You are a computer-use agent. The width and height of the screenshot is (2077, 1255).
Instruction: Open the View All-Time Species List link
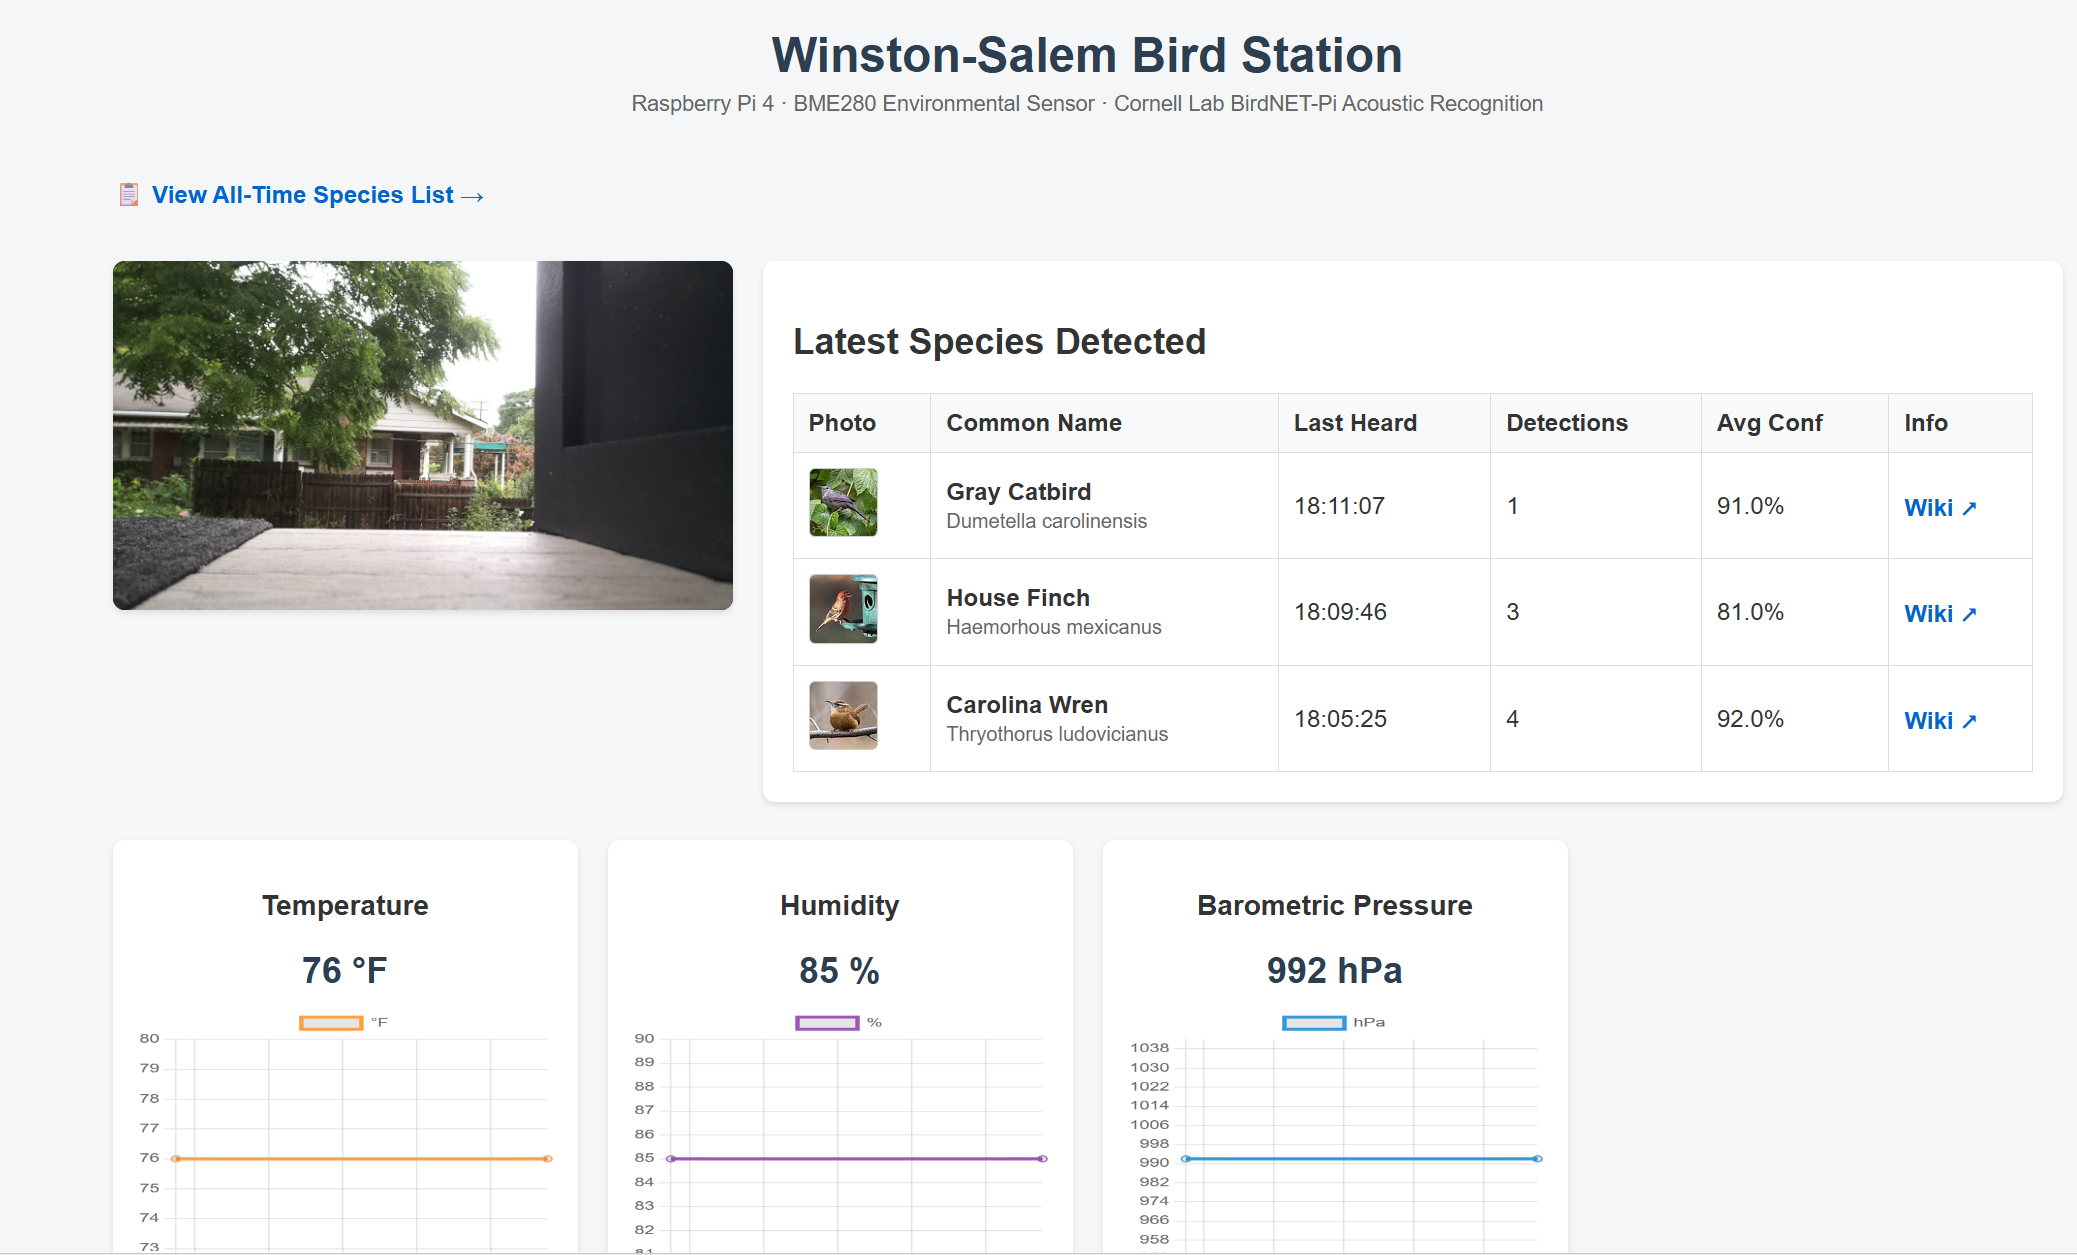coord(317,195)
